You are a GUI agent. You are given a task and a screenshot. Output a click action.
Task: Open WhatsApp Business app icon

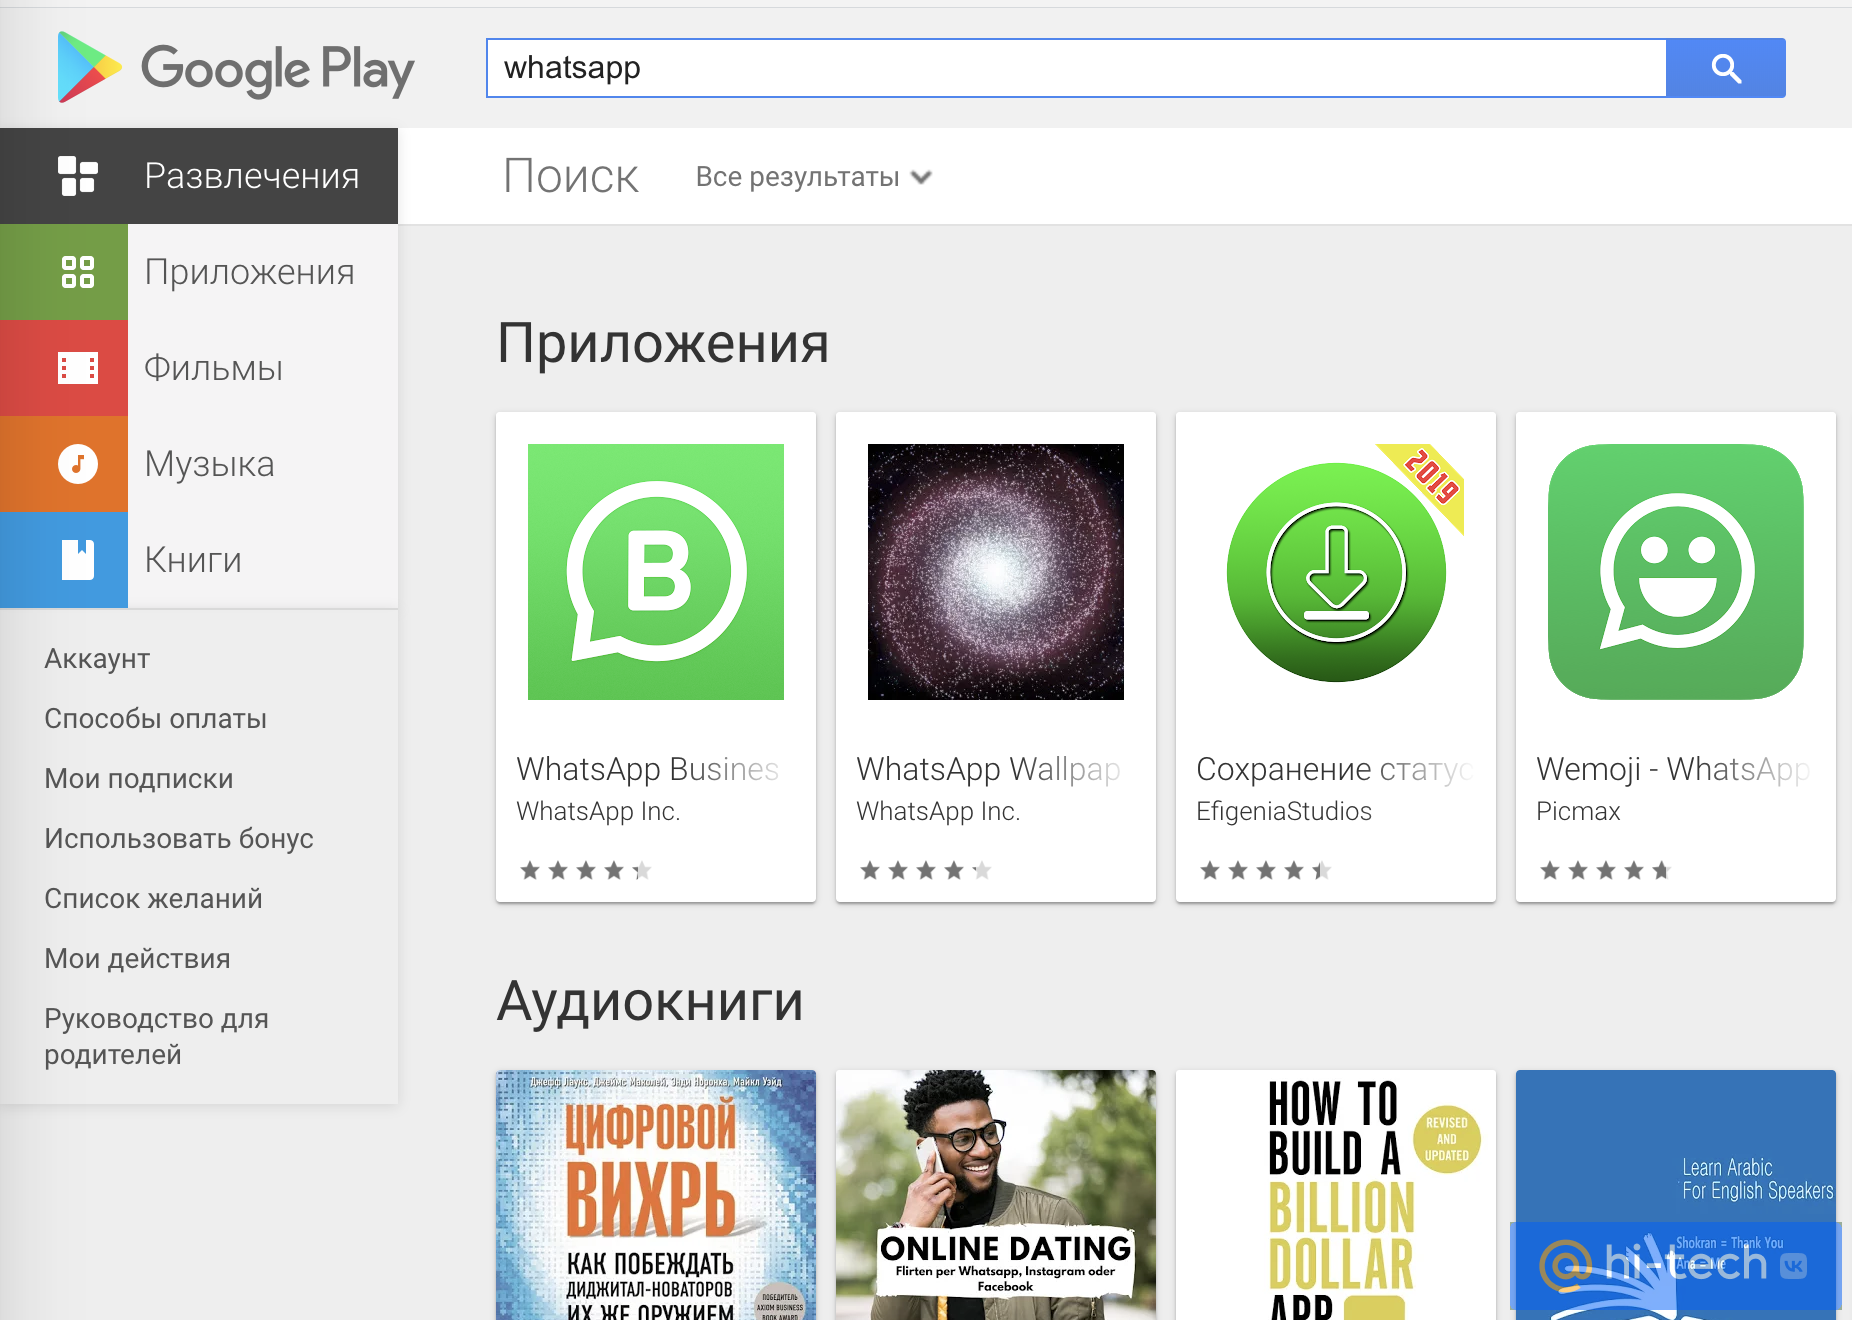click(656, 572)
